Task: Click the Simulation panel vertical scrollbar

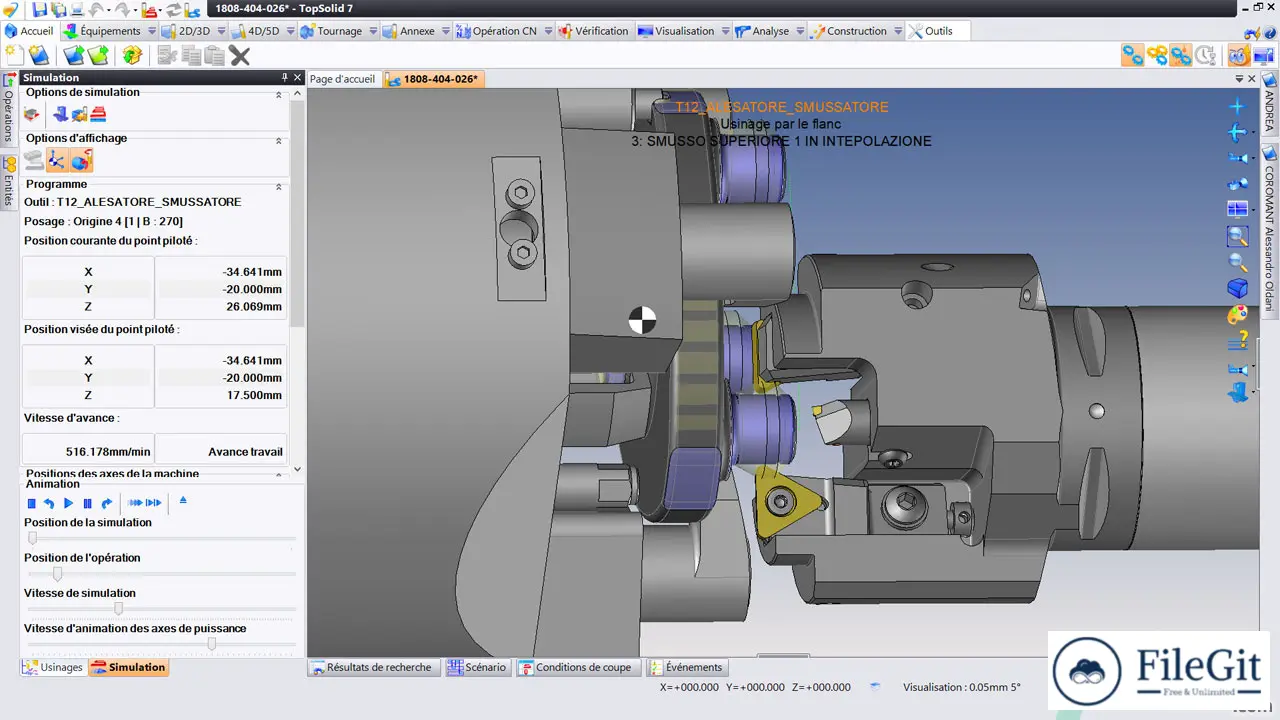Action: pos(297,213)
